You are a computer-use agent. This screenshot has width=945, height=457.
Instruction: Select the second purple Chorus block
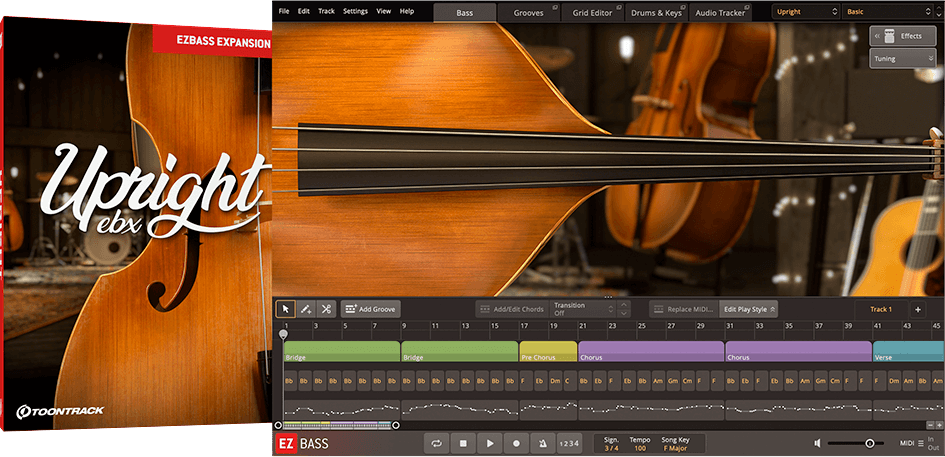799,351
